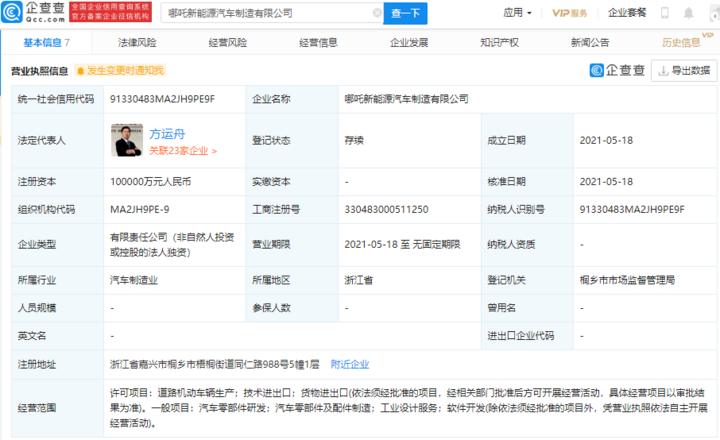Click the bell icon for 发生变更时通知我
The height and width of the screenshot is (440, 720).
[x=79, y=70]
